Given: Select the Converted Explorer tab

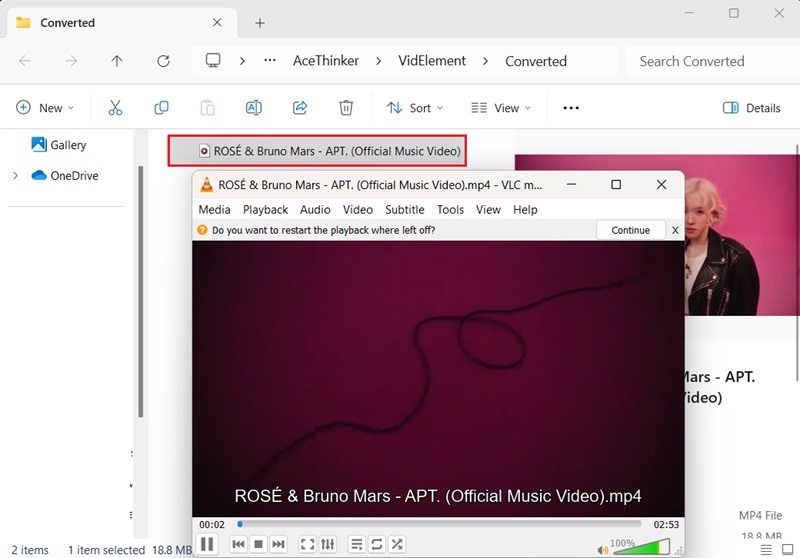Looking at the screenshot, I should [121, 22].
